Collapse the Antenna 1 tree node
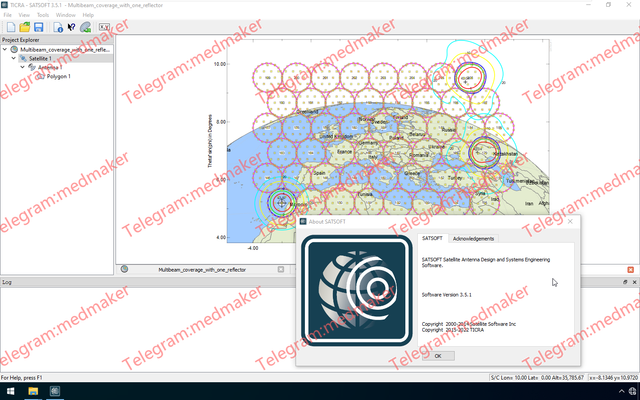Screen dimensions: 640x400 click(23, 67)
